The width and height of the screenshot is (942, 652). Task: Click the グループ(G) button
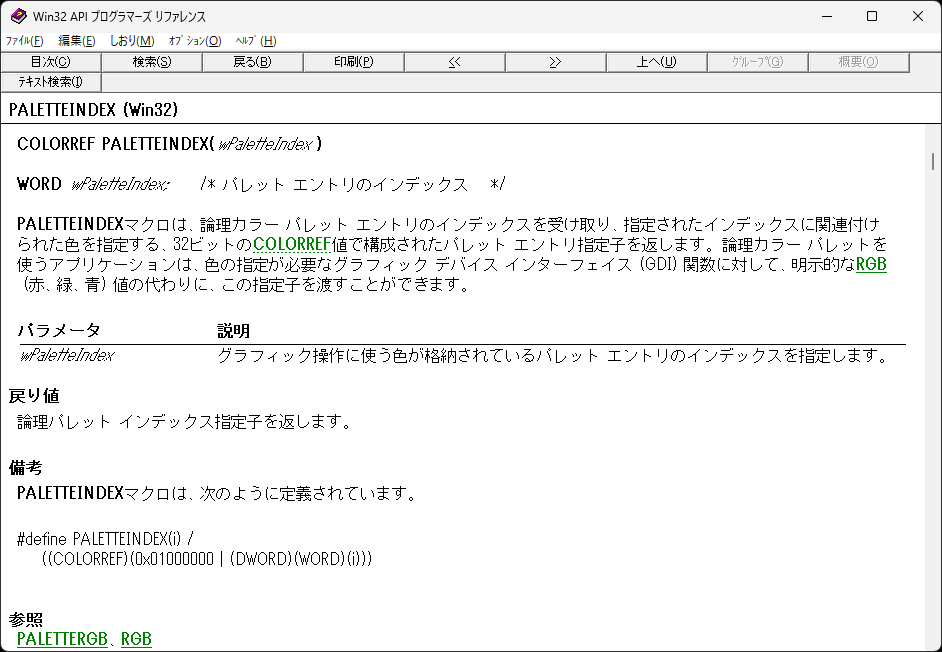click(x=757, y=62)
